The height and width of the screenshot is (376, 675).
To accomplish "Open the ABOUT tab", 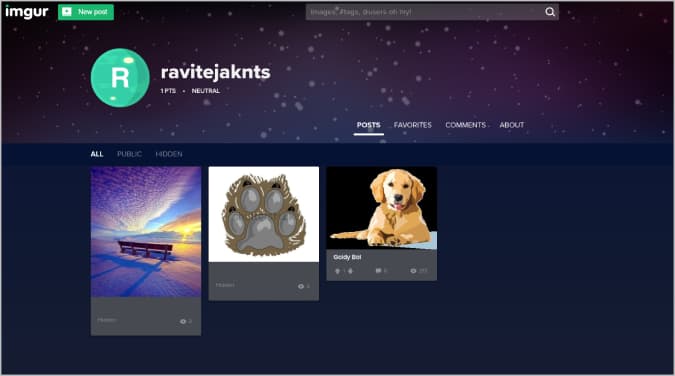I will 511,125.
